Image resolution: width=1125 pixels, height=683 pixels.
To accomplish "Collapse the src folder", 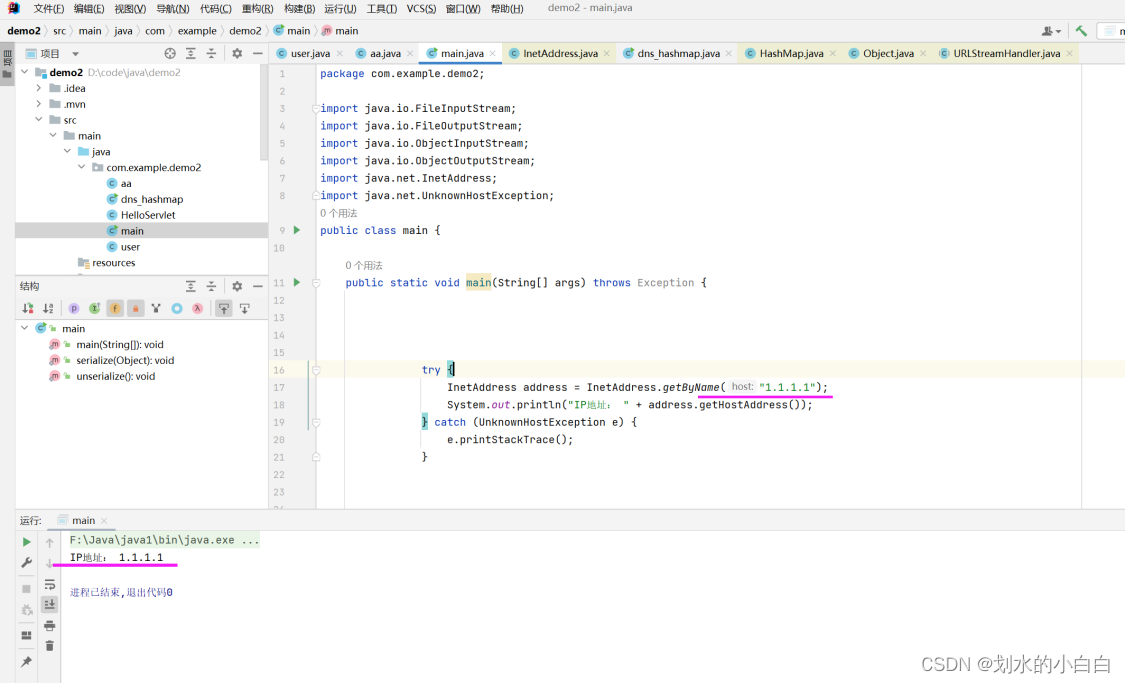I will (39, 119).
